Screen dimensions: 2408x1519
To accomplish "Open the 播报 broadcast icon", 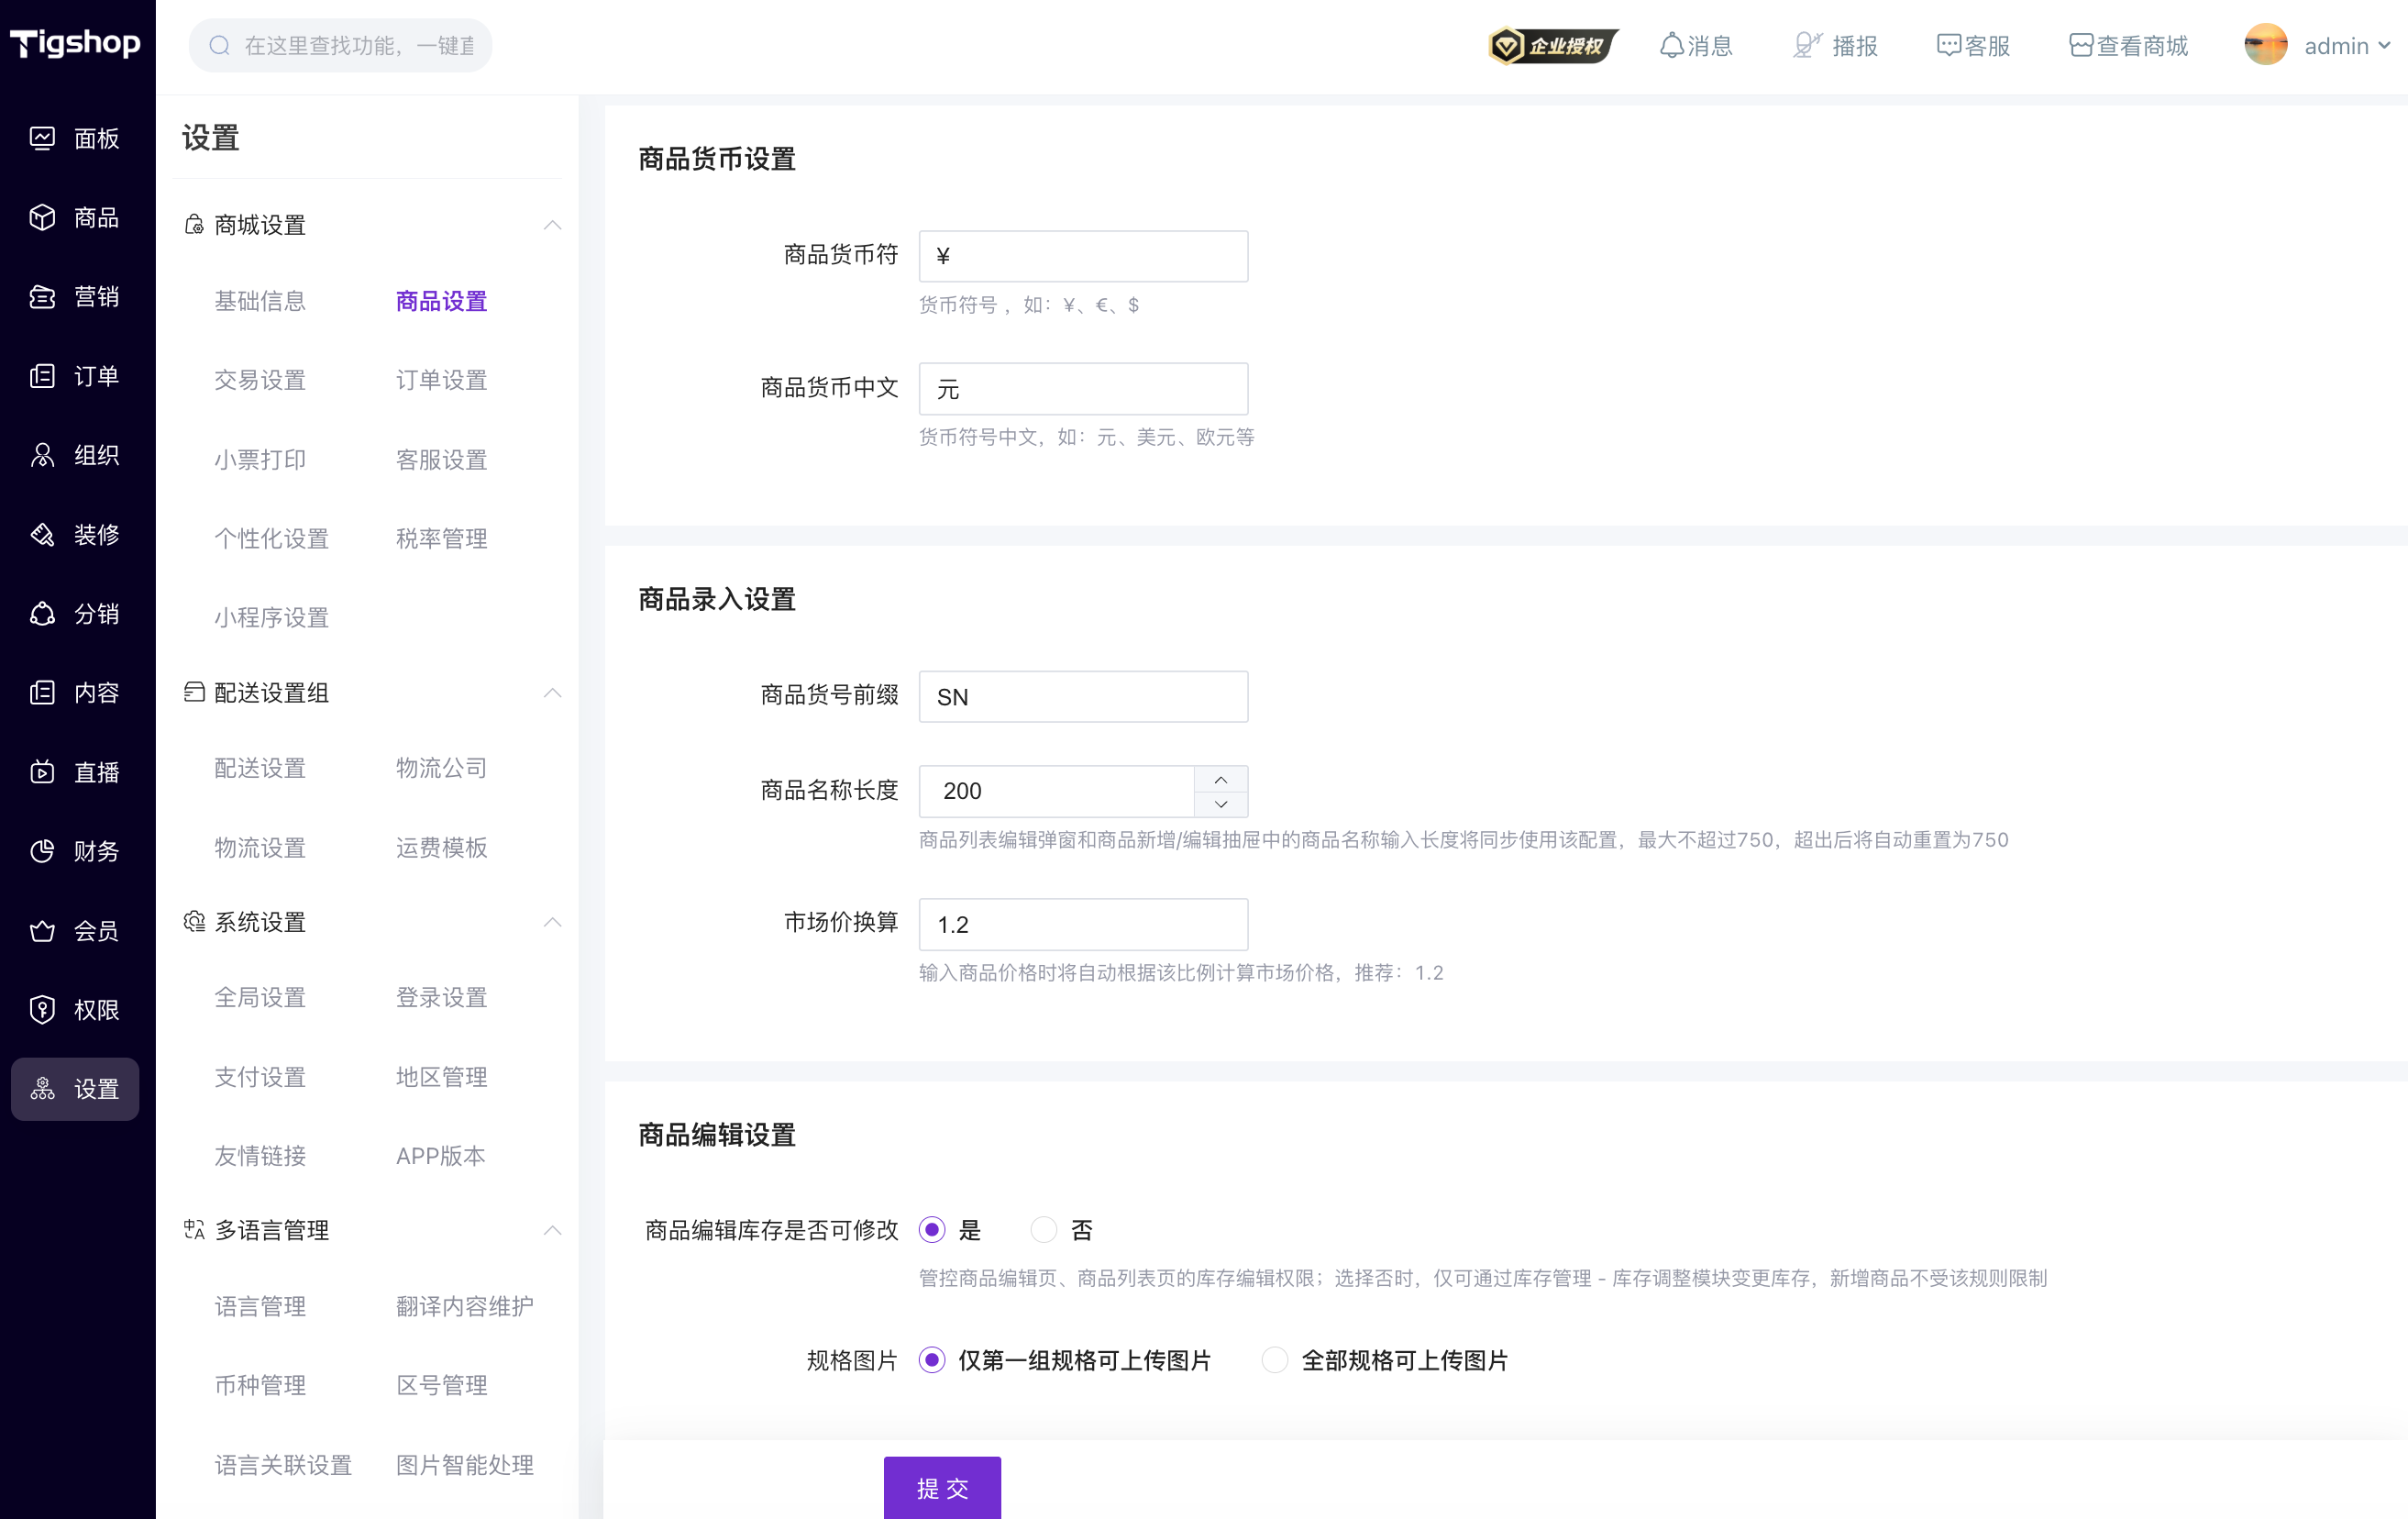I will click(1806, 46).
